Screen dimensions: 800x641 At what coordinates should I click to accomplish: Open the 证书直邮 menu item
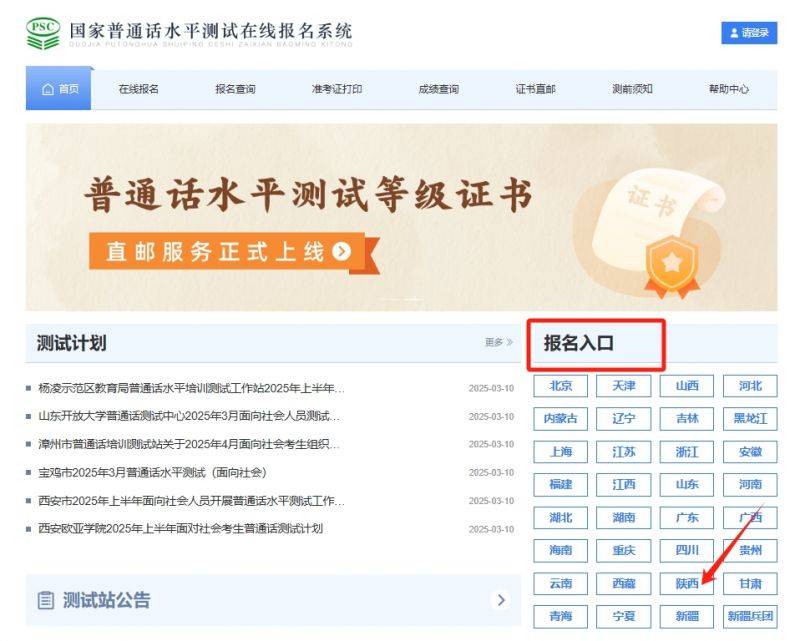pyautogui.click(x=535, y=89)
